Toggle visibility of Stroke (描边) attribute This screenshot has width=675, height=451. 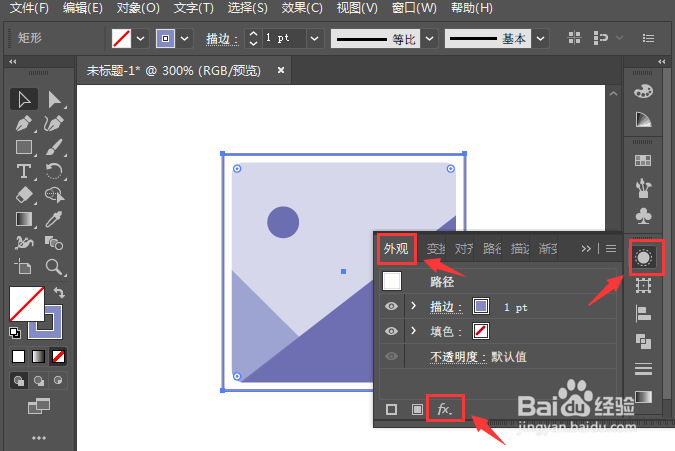[391, 306]
